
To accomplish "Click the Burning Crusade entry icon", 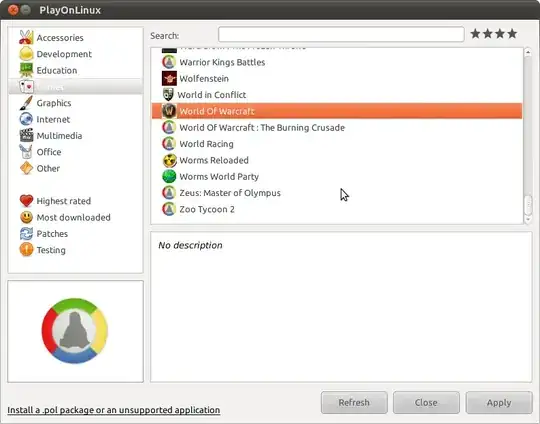I will tap(169, 127).
